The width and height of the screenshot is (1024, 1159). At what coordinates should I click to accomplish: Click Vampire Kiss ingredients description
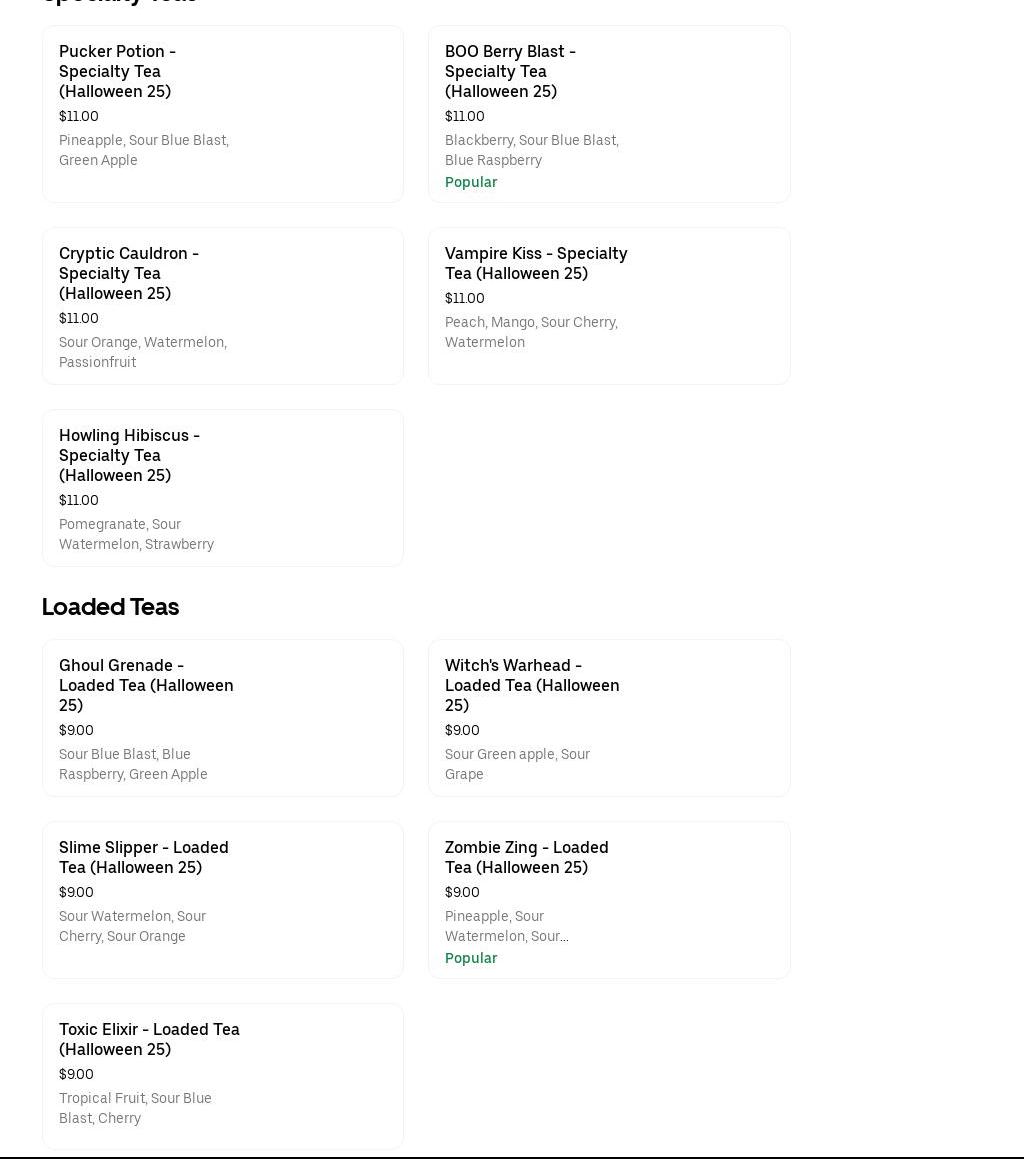(532, 332)
